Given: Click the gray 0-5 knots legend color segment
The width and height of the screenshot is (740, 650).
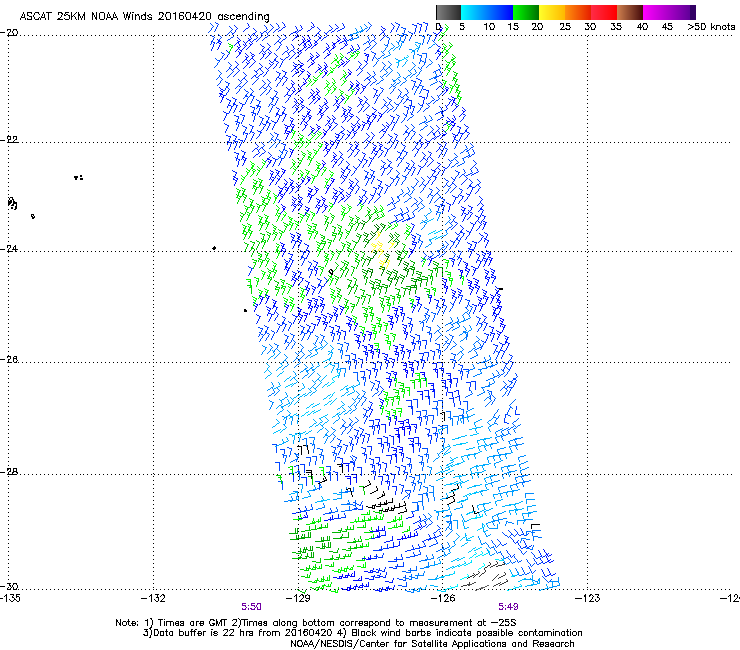Looking at the screenshot, I should pyautogui.click(x=448, y=12).
